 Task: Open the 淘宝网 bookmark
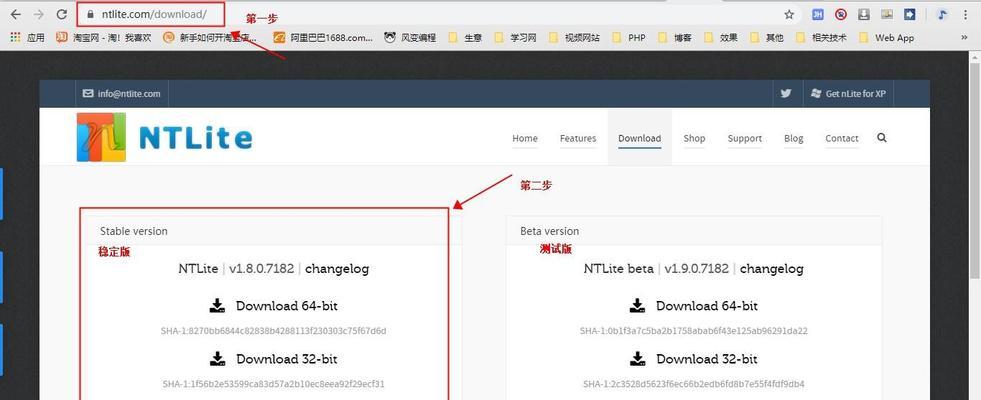(x=104, y=38)
